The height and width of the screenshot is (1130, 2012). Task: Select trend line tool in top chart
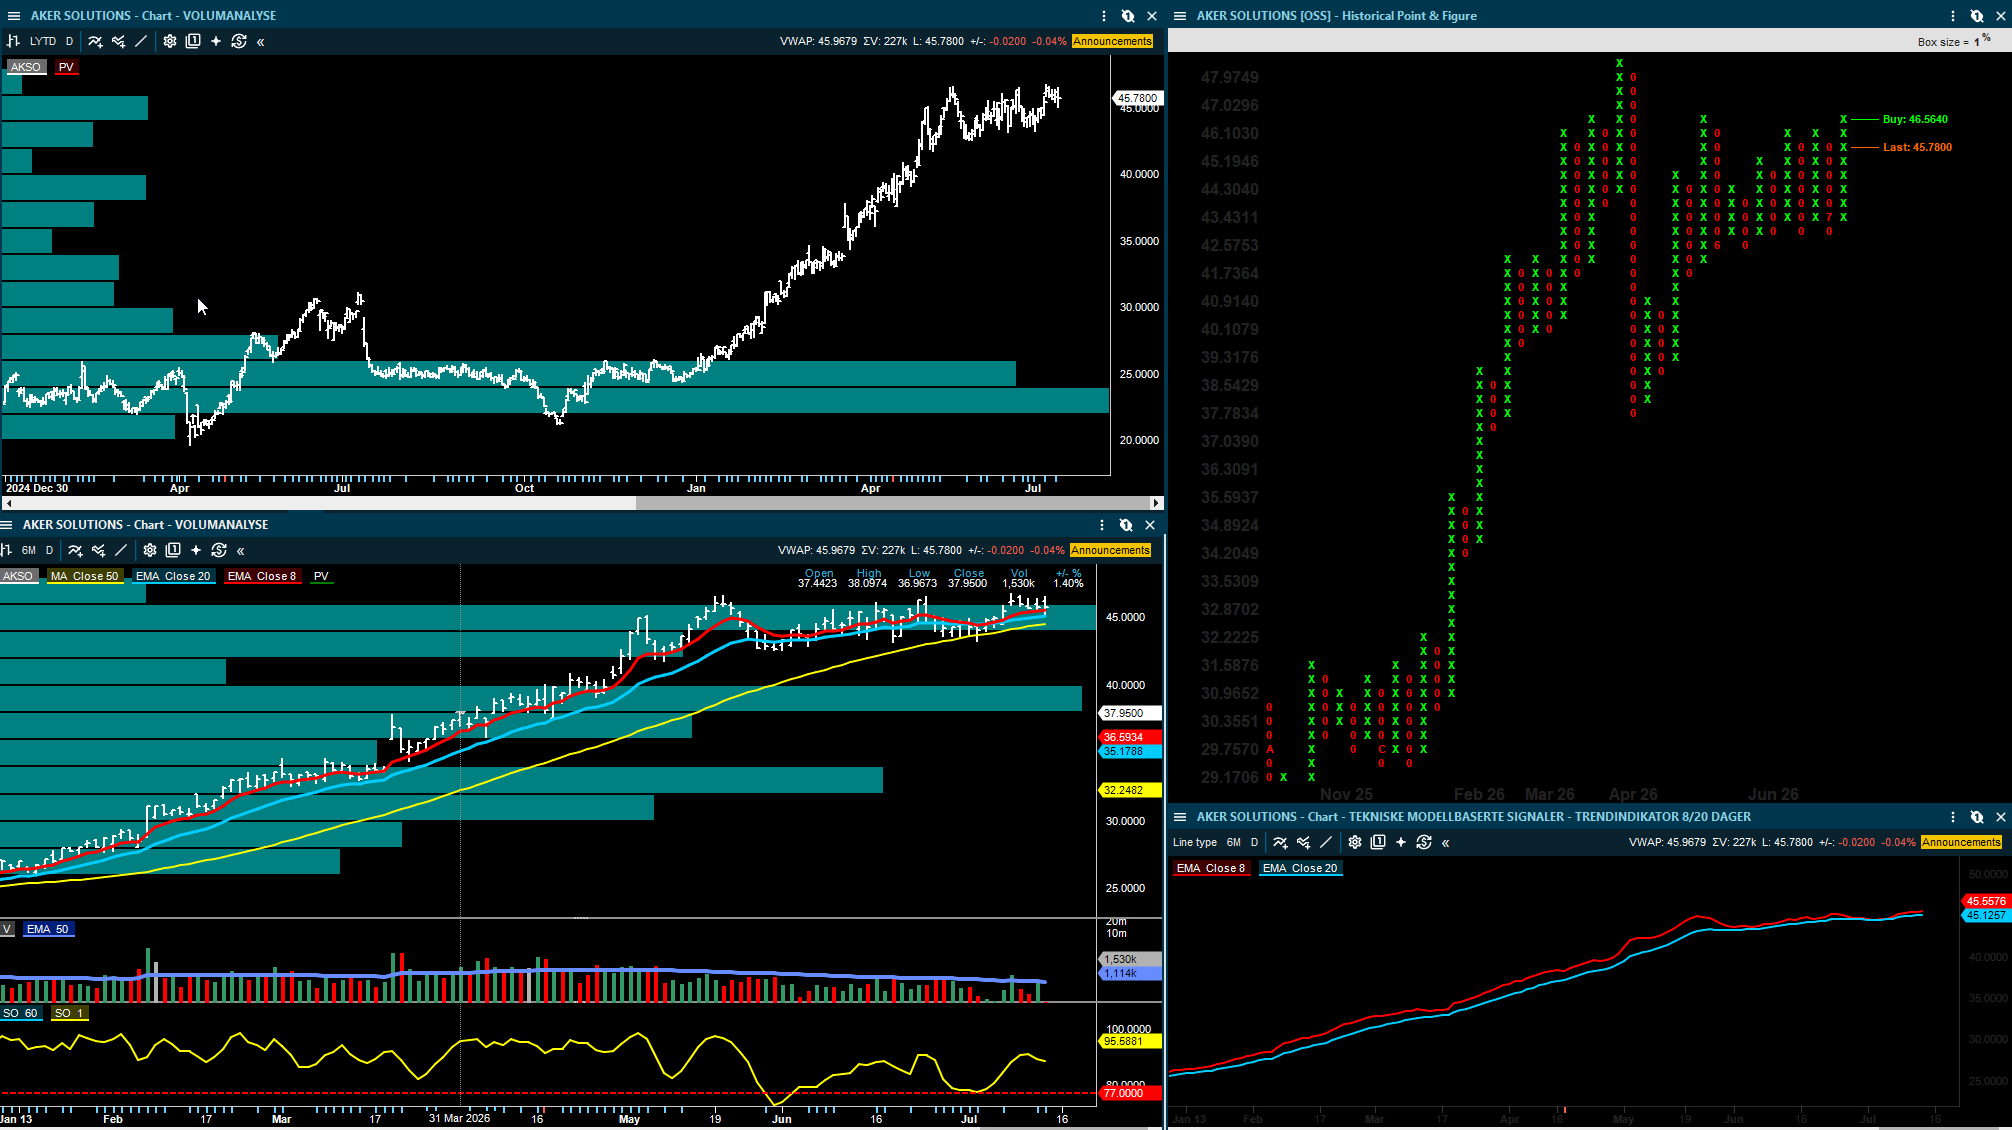(x=141, y=41)
